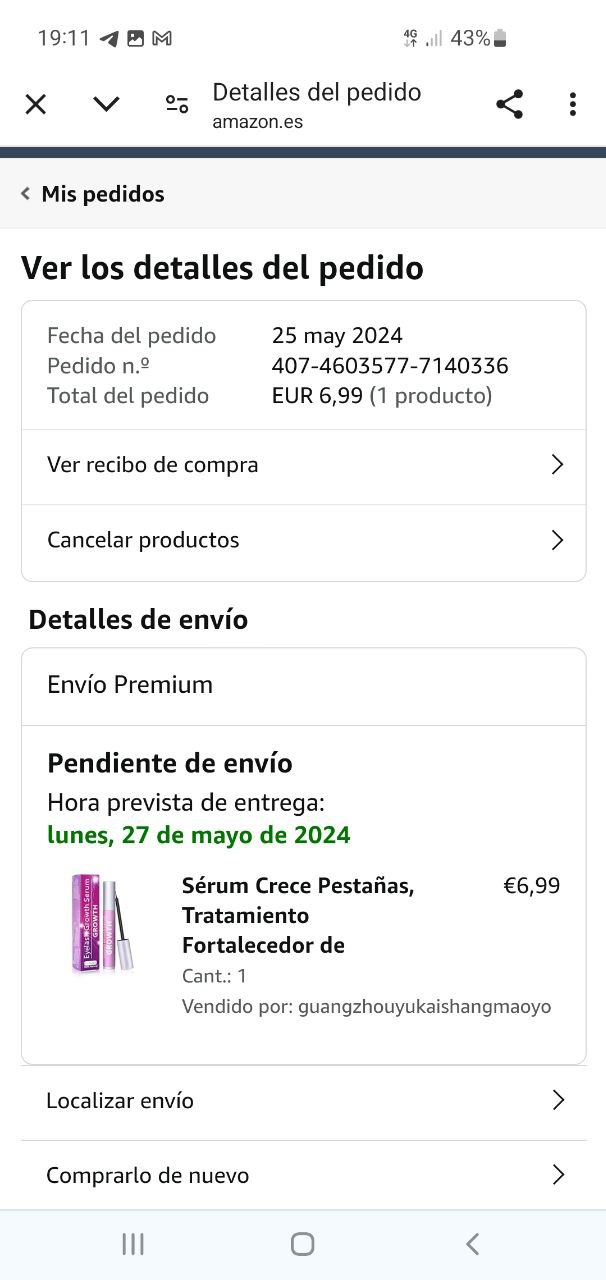Select Cancelar productos option

point(143,540)
